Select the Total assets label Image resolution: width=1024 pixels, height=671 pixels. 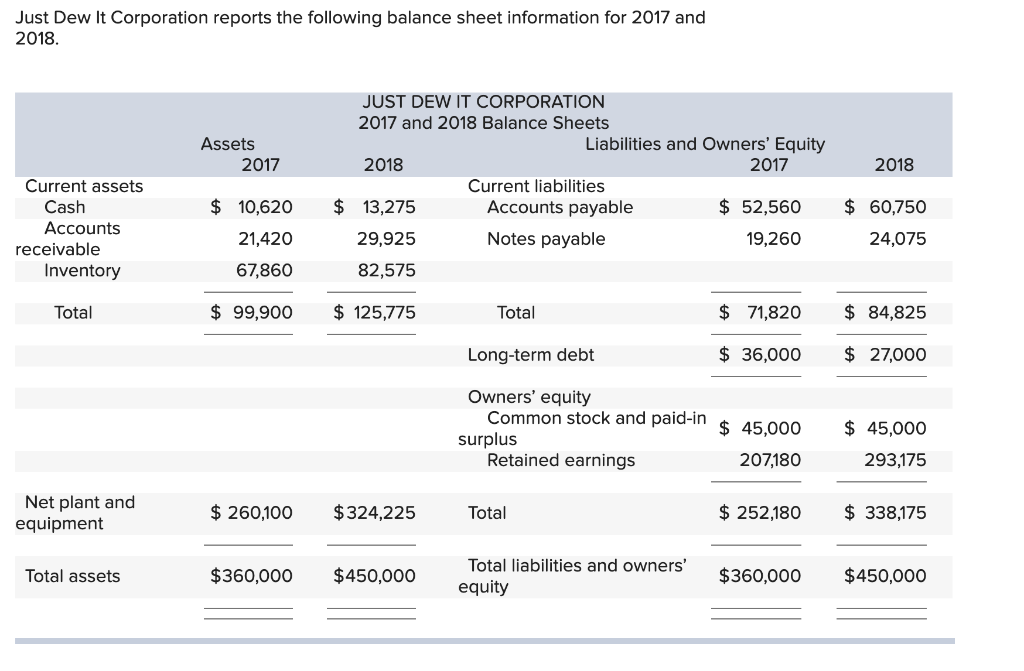pos(72,576)
